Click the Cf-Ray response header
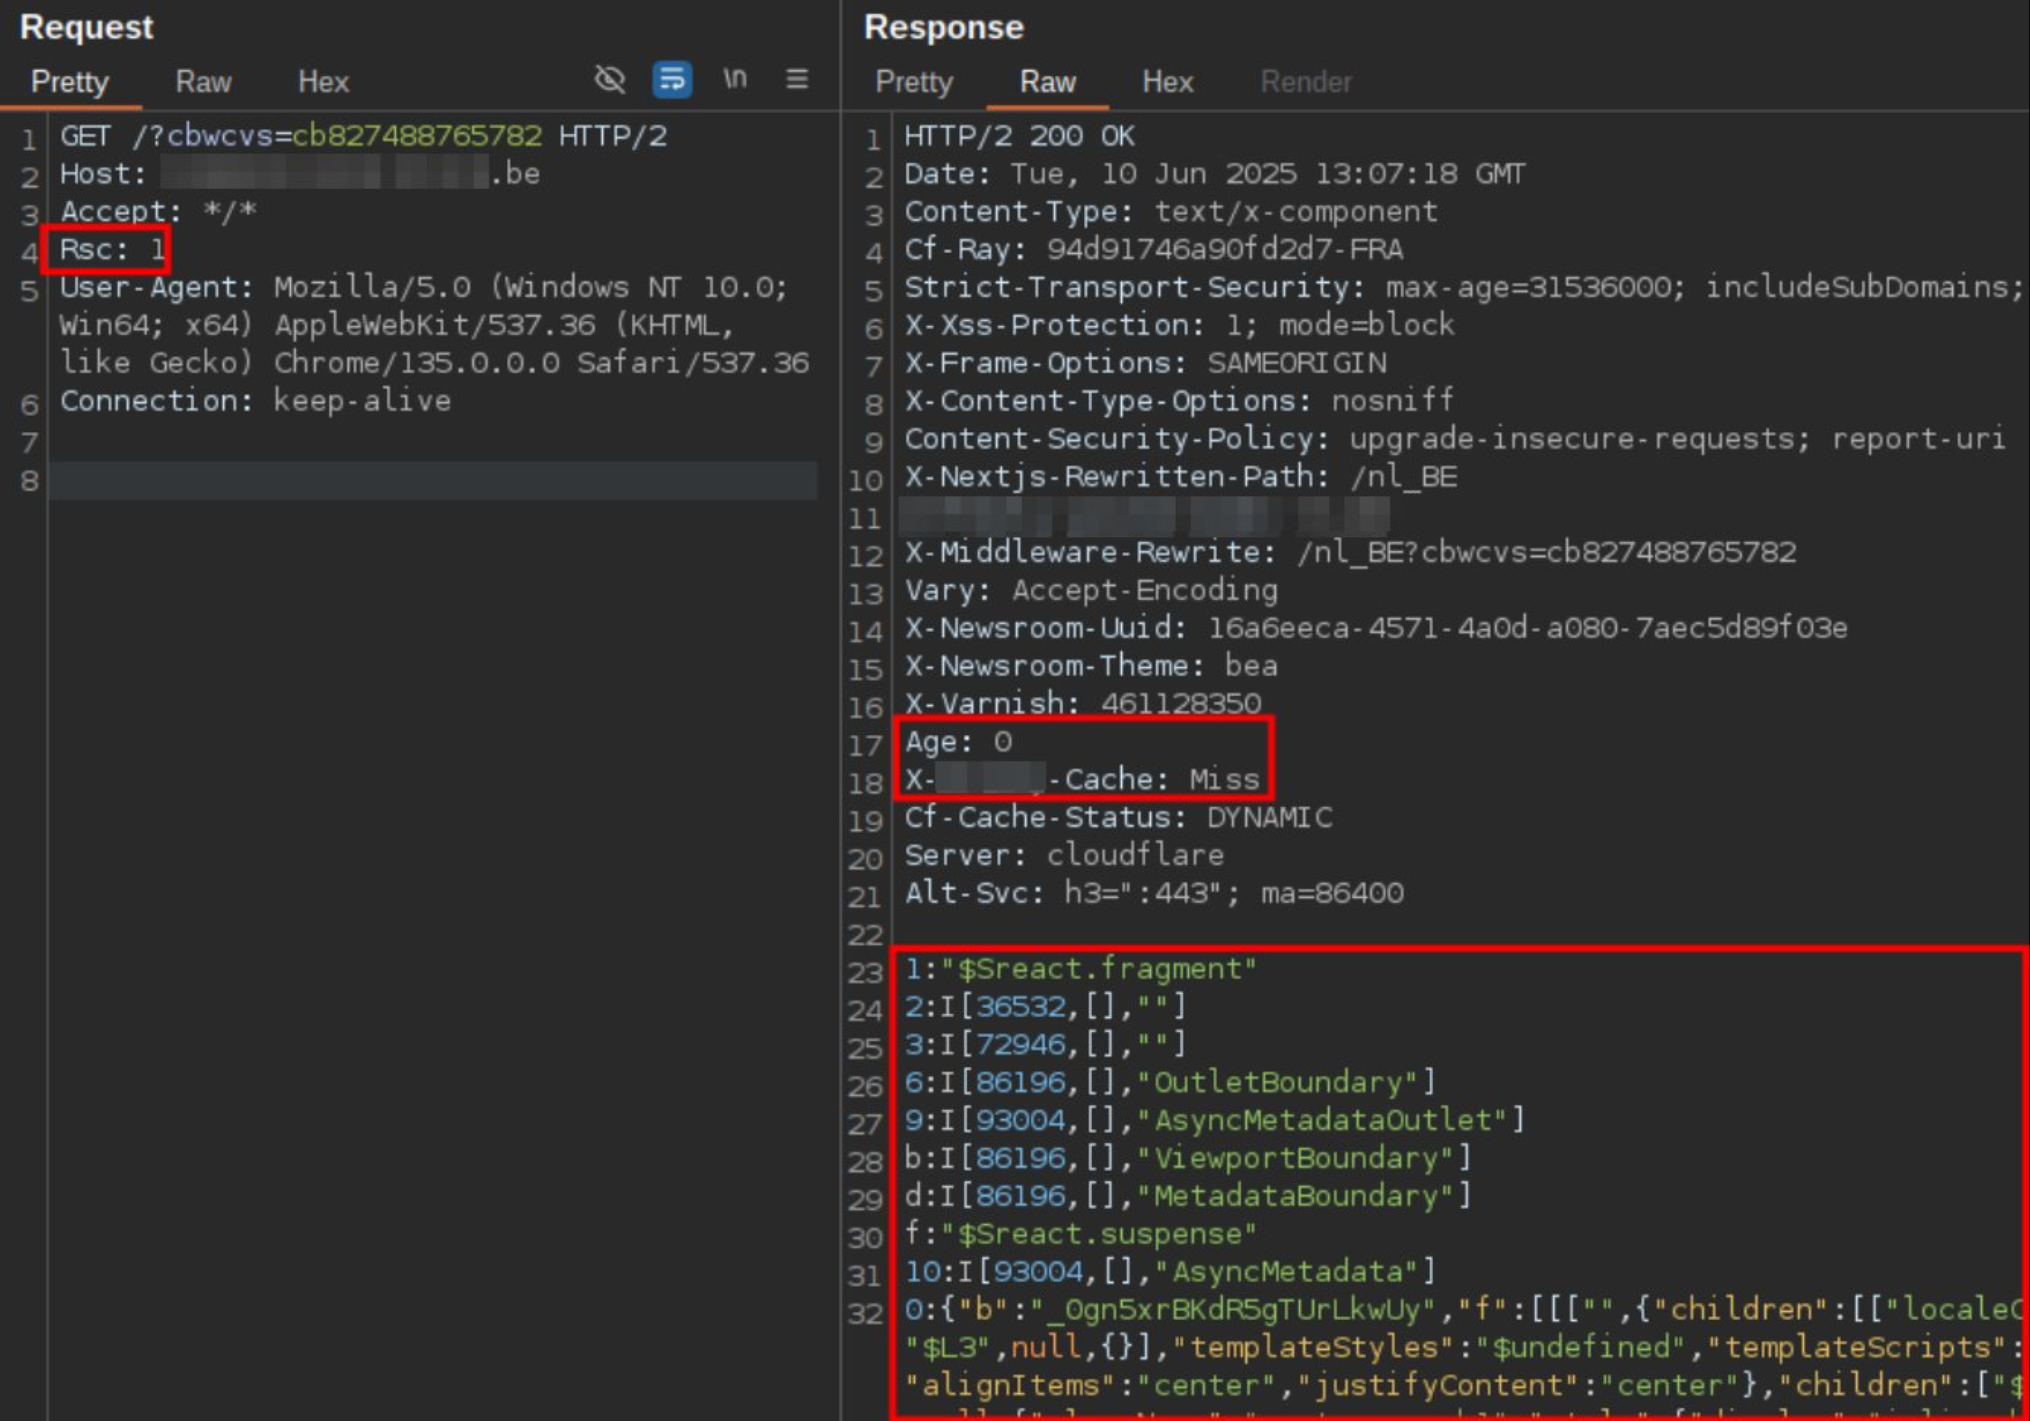 (1153, 249)
